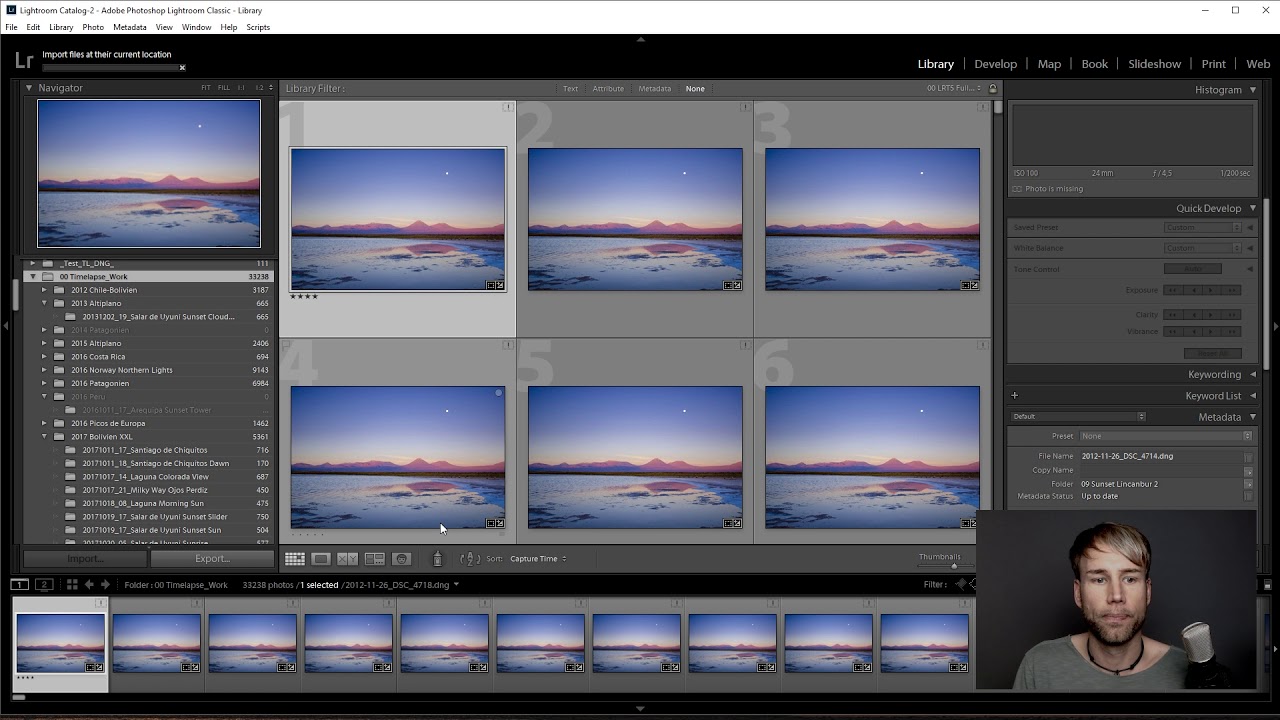Open the Scripts menu
This screenshot has height=720, width=1280.
(x=258, y=27)
